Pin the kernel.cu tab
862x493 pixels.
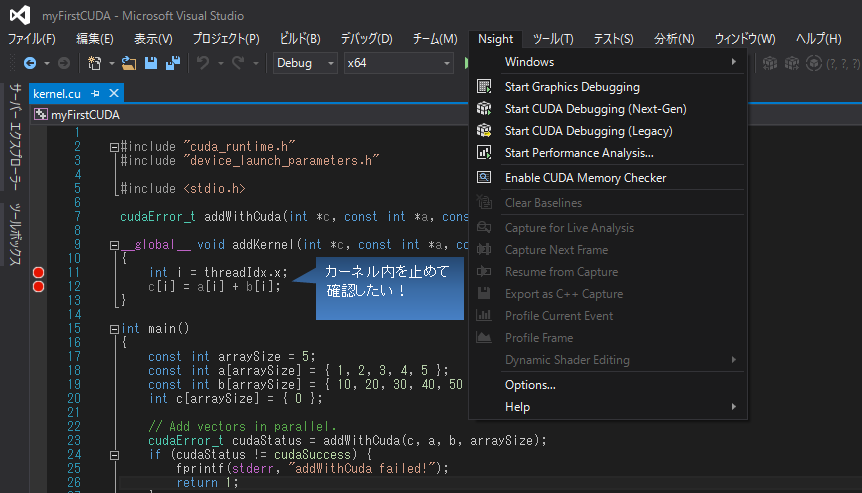pos(95,93)
